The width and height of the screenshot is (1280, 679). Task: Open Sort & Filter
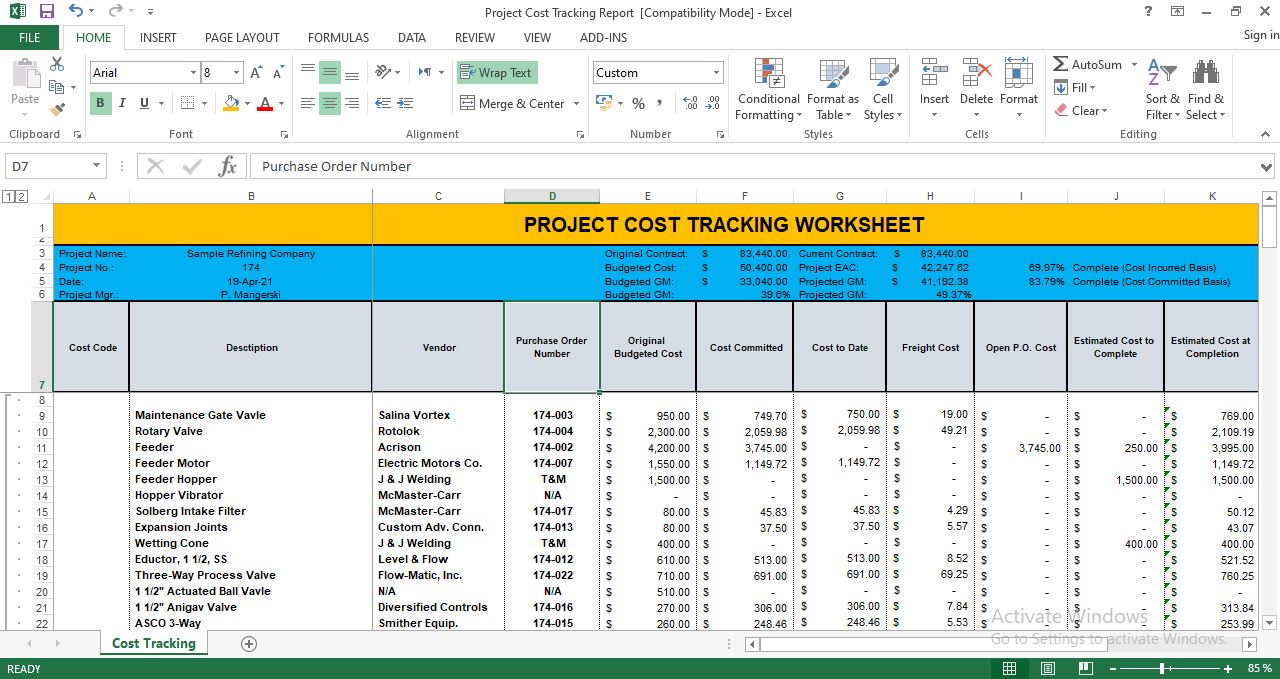[1163, 89]
